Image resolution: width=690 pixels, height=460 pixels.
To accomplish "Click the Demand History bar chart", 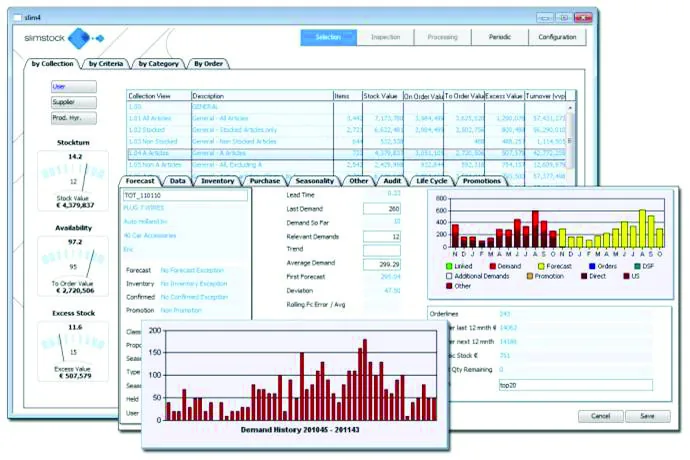I will click(300, 375).
